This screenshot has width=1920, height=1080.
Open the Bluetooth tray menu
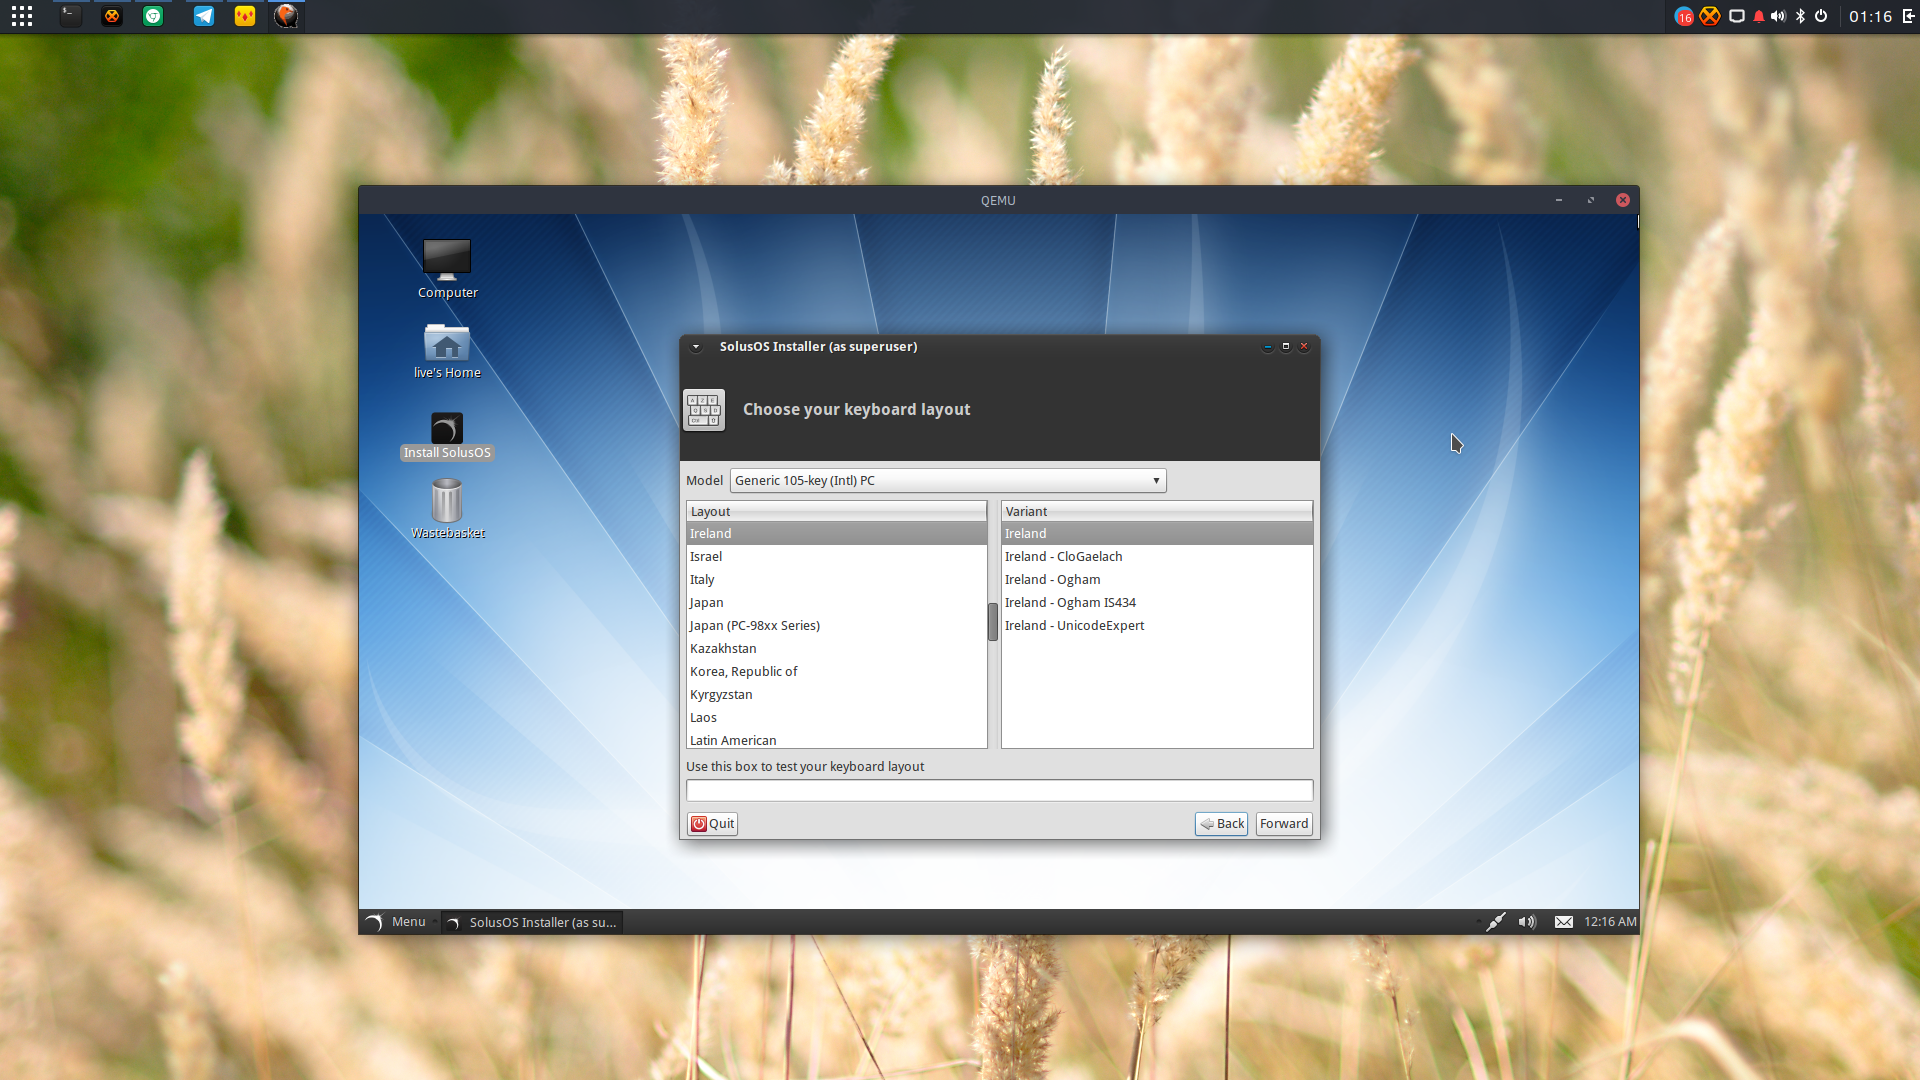pos(1800,16)
